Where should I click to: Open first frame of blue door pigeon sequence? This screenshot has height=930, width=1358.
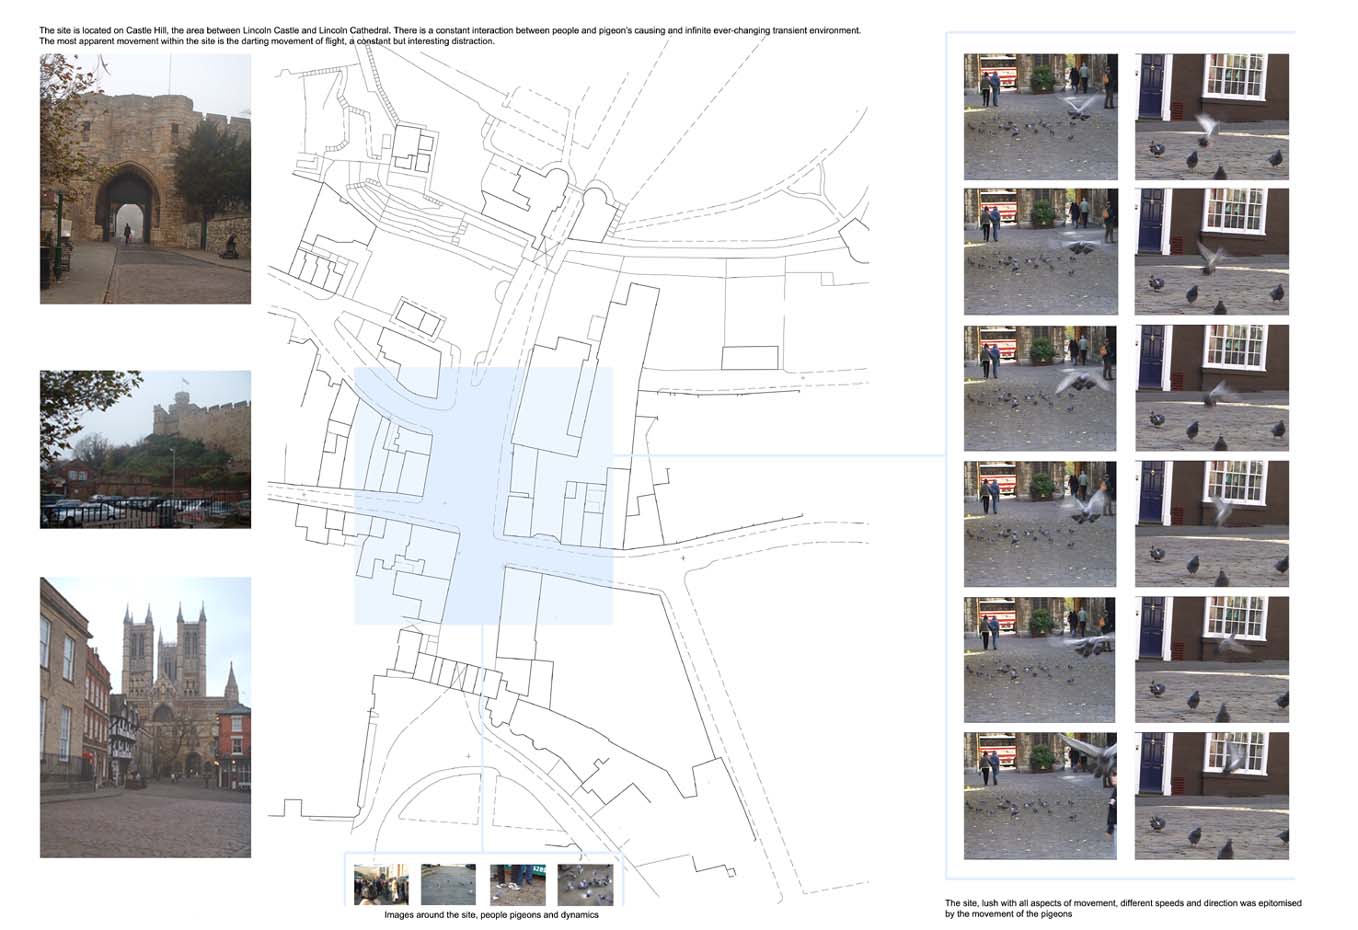tap(1212, 116)
